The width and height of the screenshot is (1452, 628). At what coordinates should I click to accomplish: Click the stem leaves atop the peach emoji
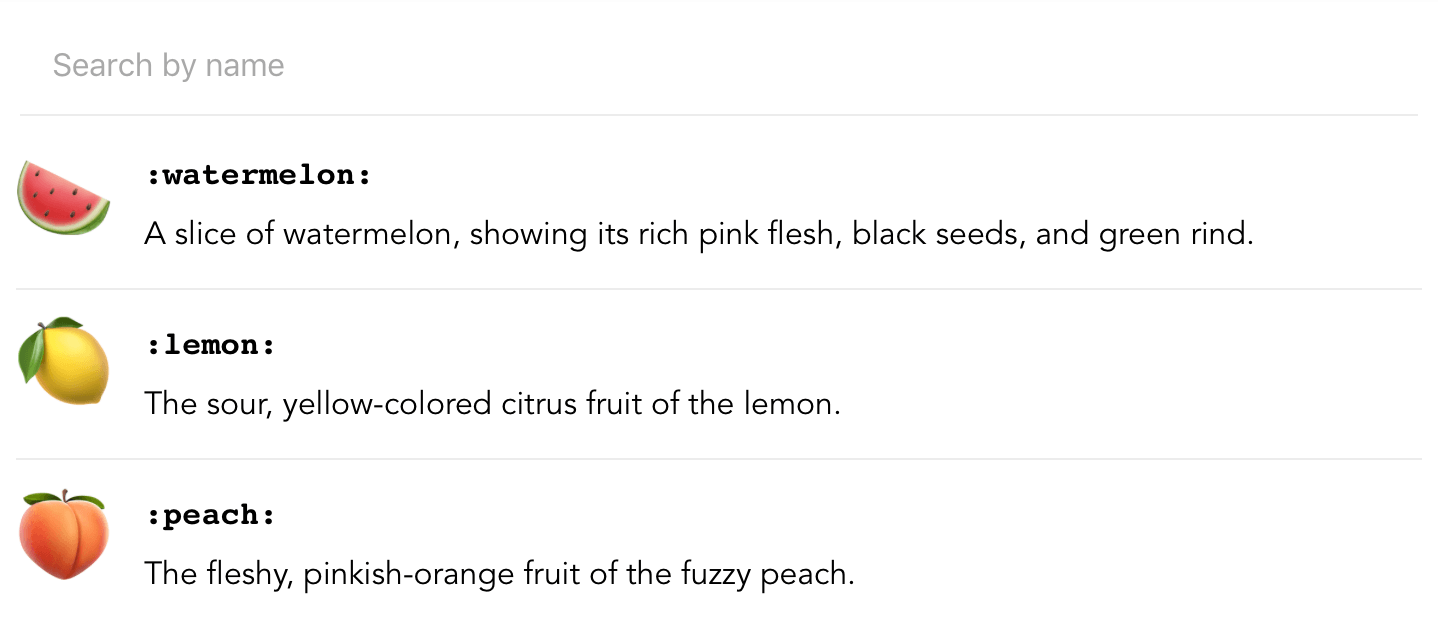point(62,499)
